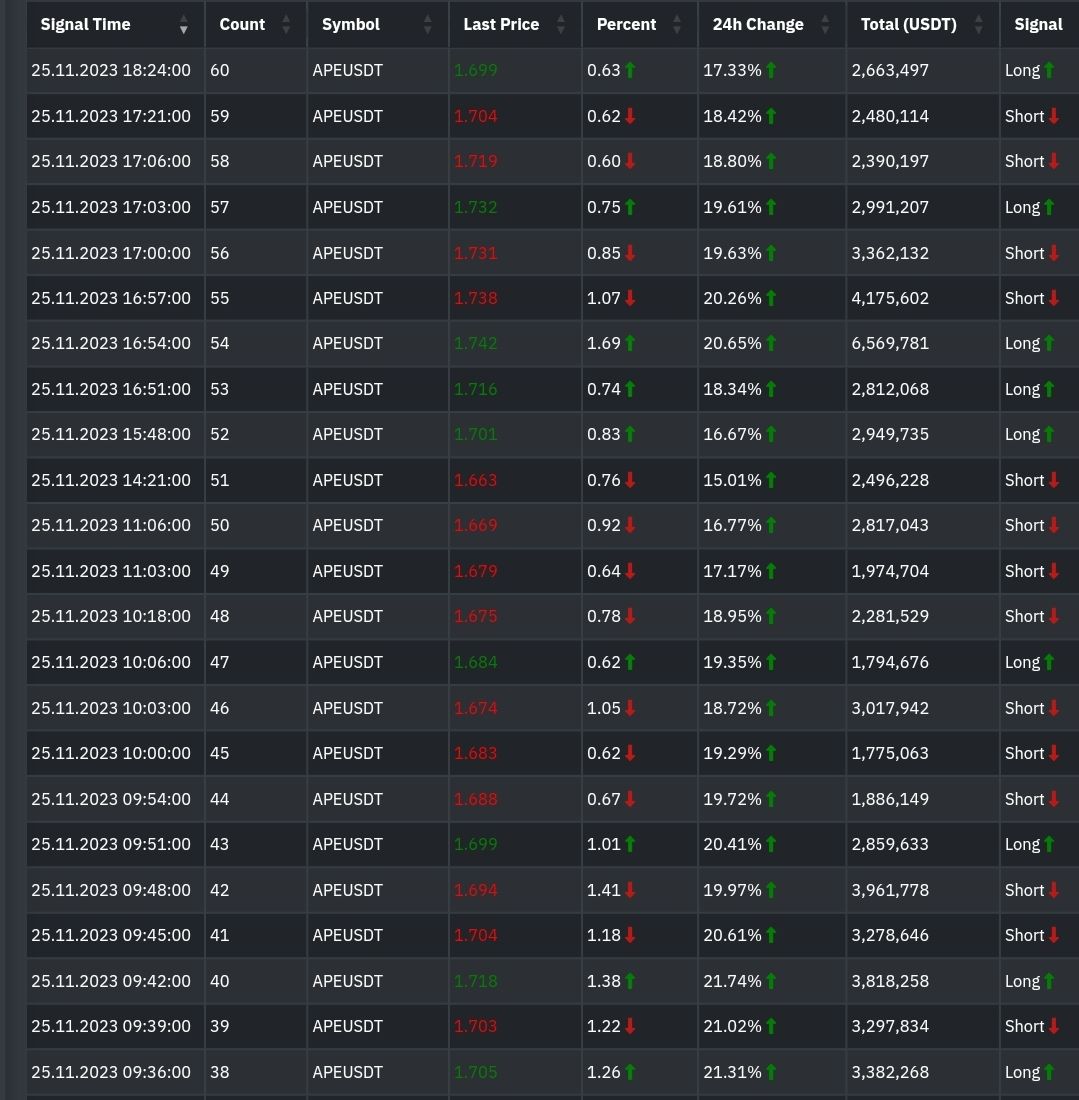
Task: Click the 24h change value 18.34%
Action: (732, 389)
